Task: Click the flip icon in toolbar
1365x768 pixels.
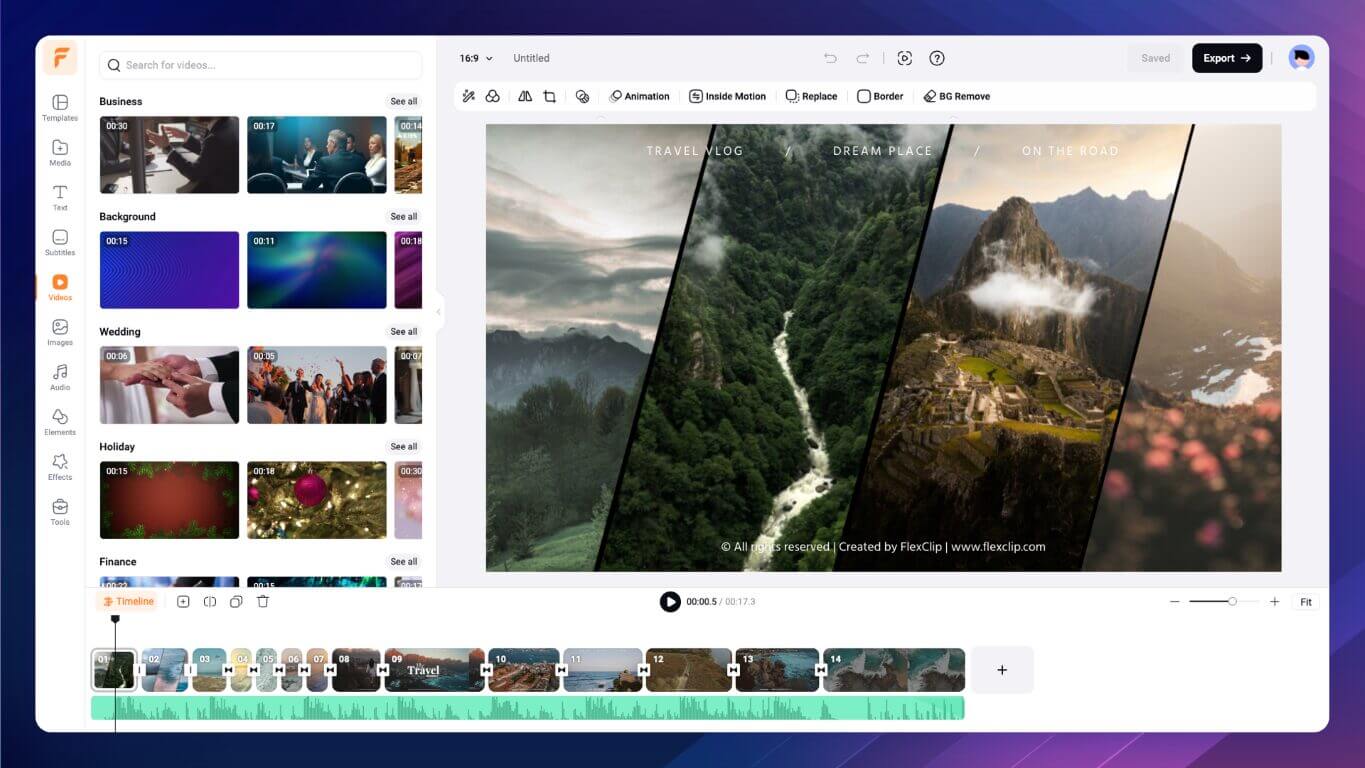Action: (x=525, y=97)
